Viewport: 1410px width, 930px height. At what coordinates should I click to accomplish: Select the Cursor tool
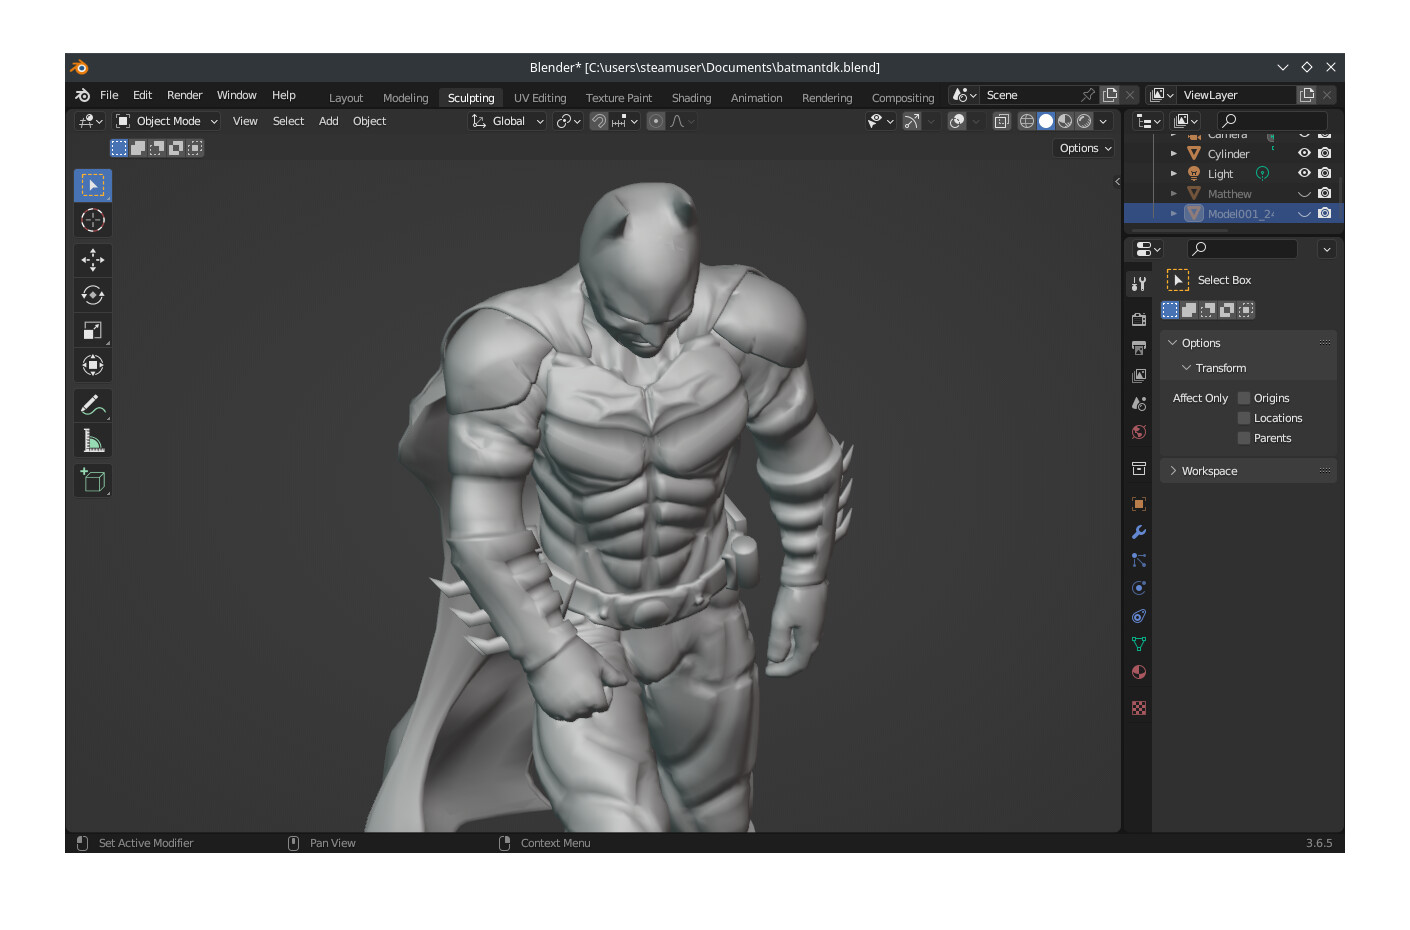[93, 220]
